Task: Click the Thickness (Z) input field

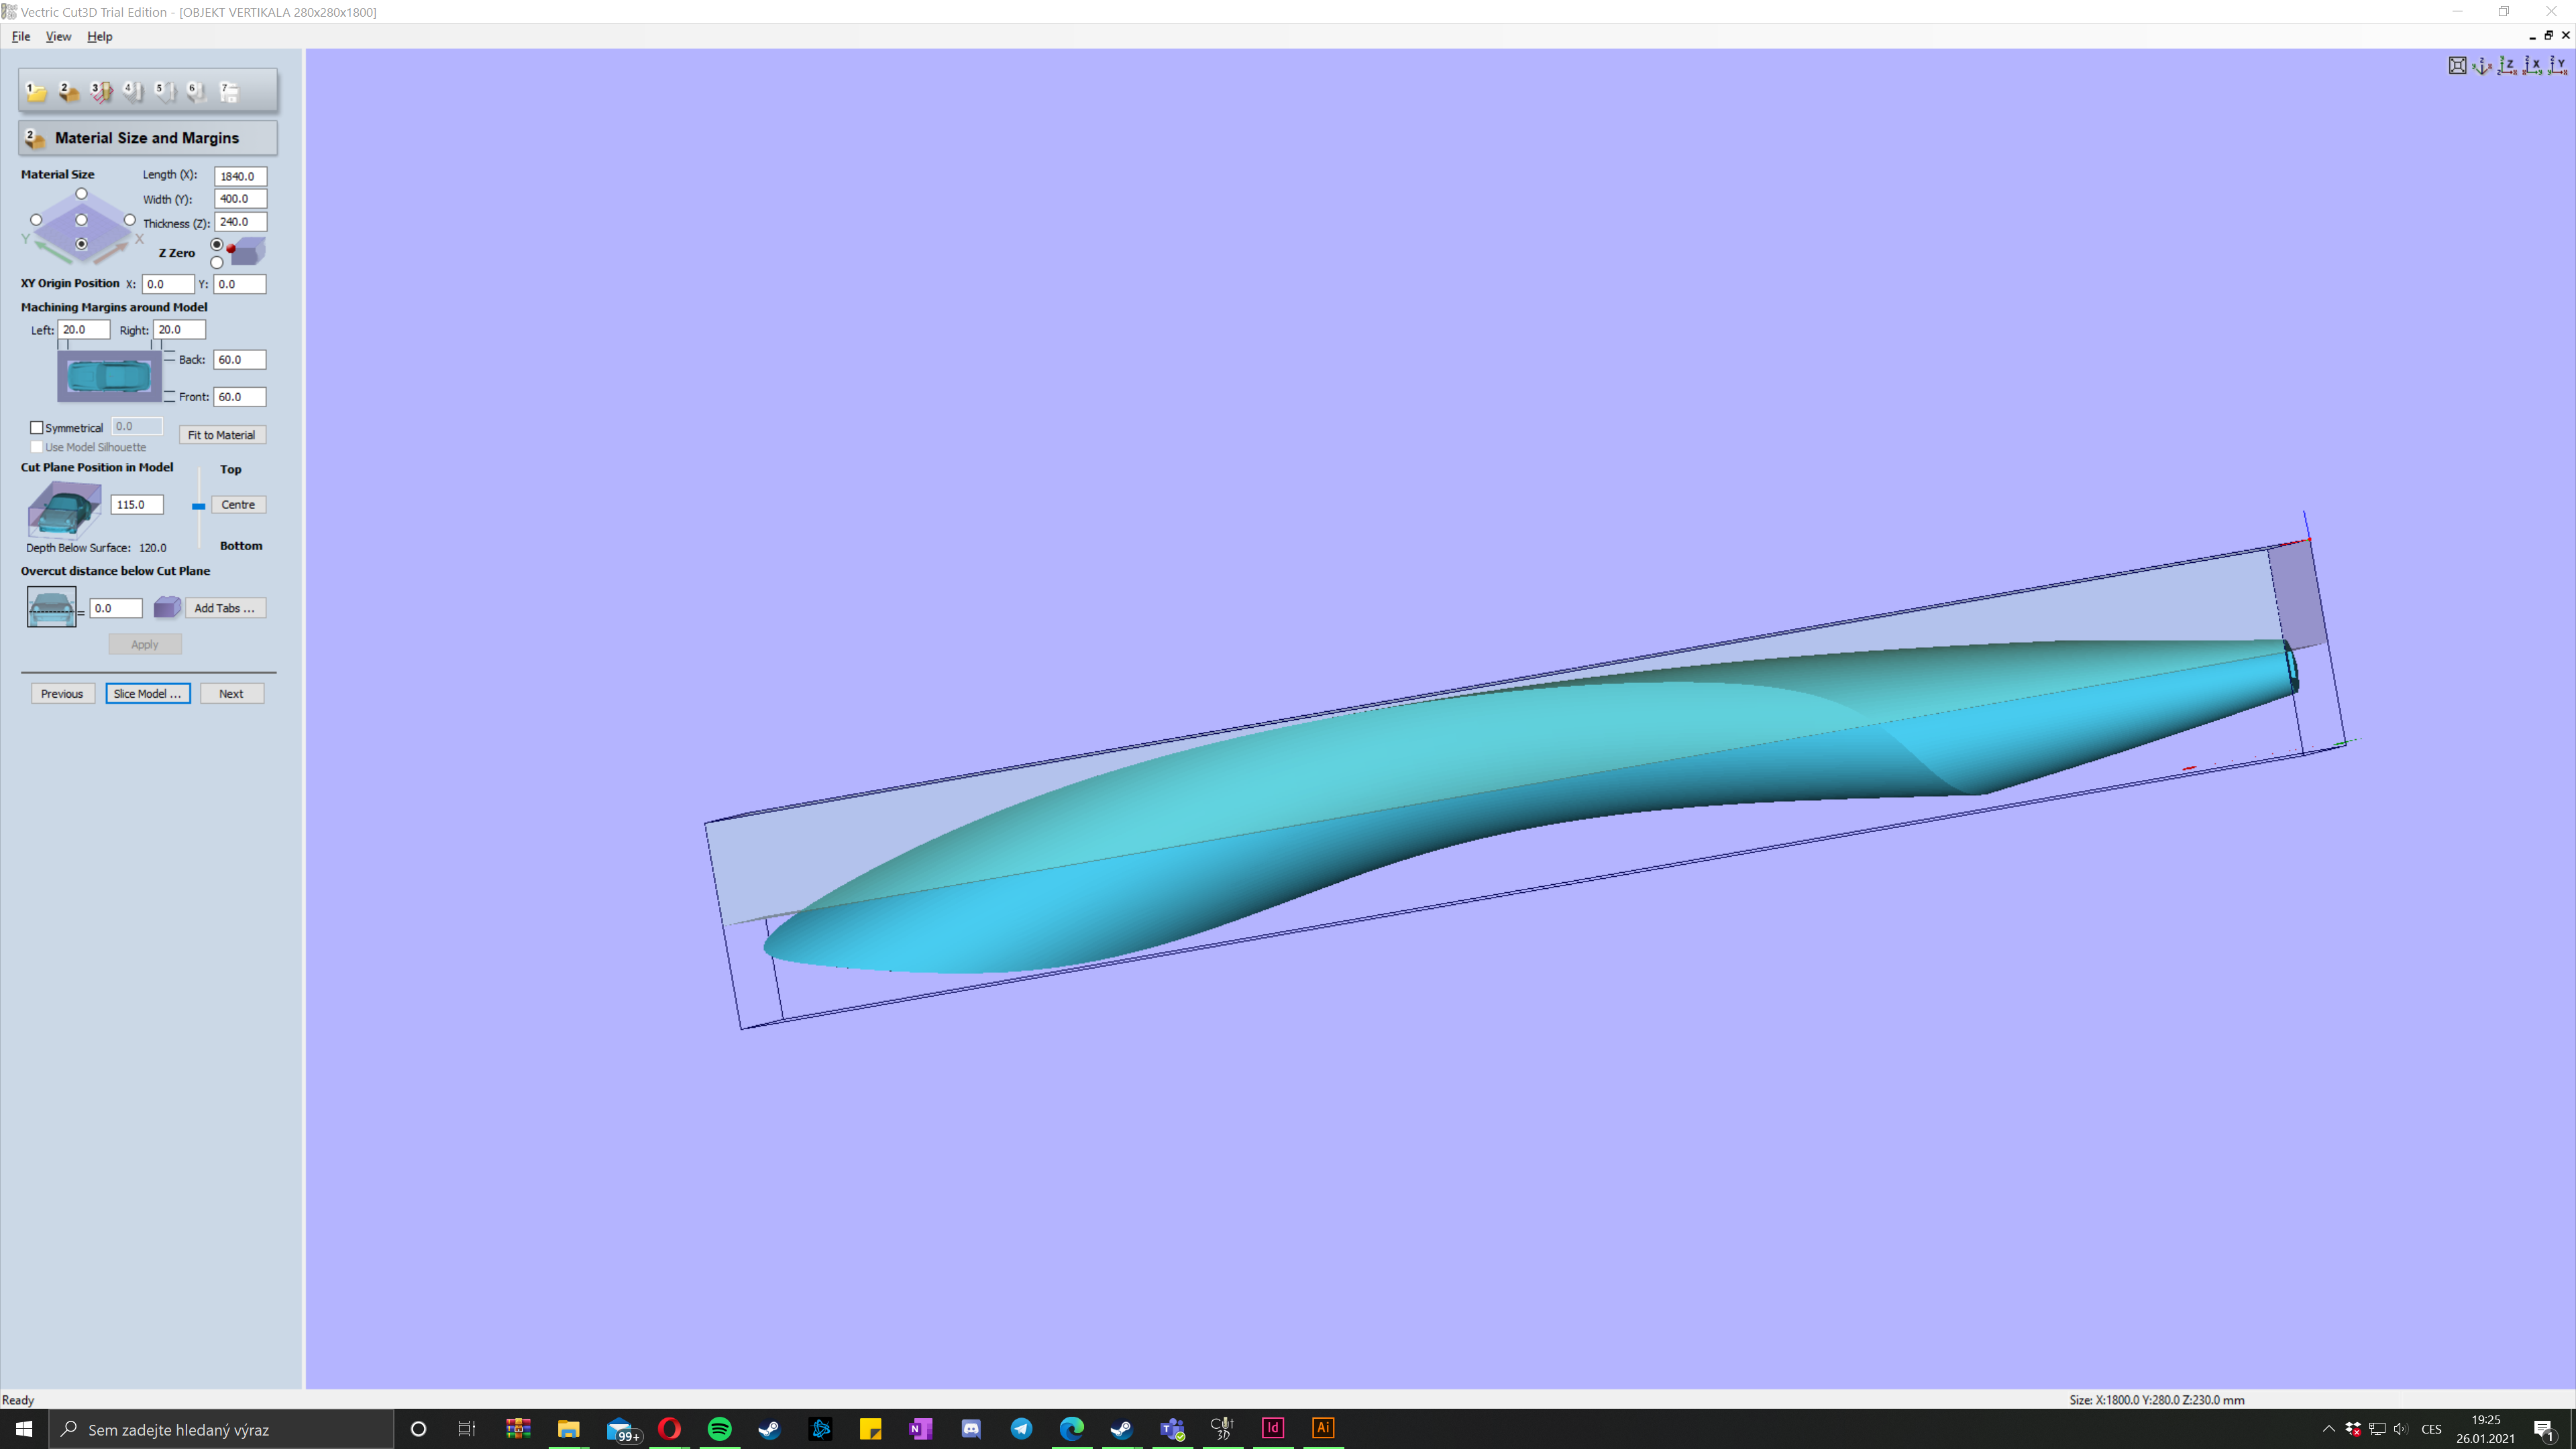Action: coord(240,222)
